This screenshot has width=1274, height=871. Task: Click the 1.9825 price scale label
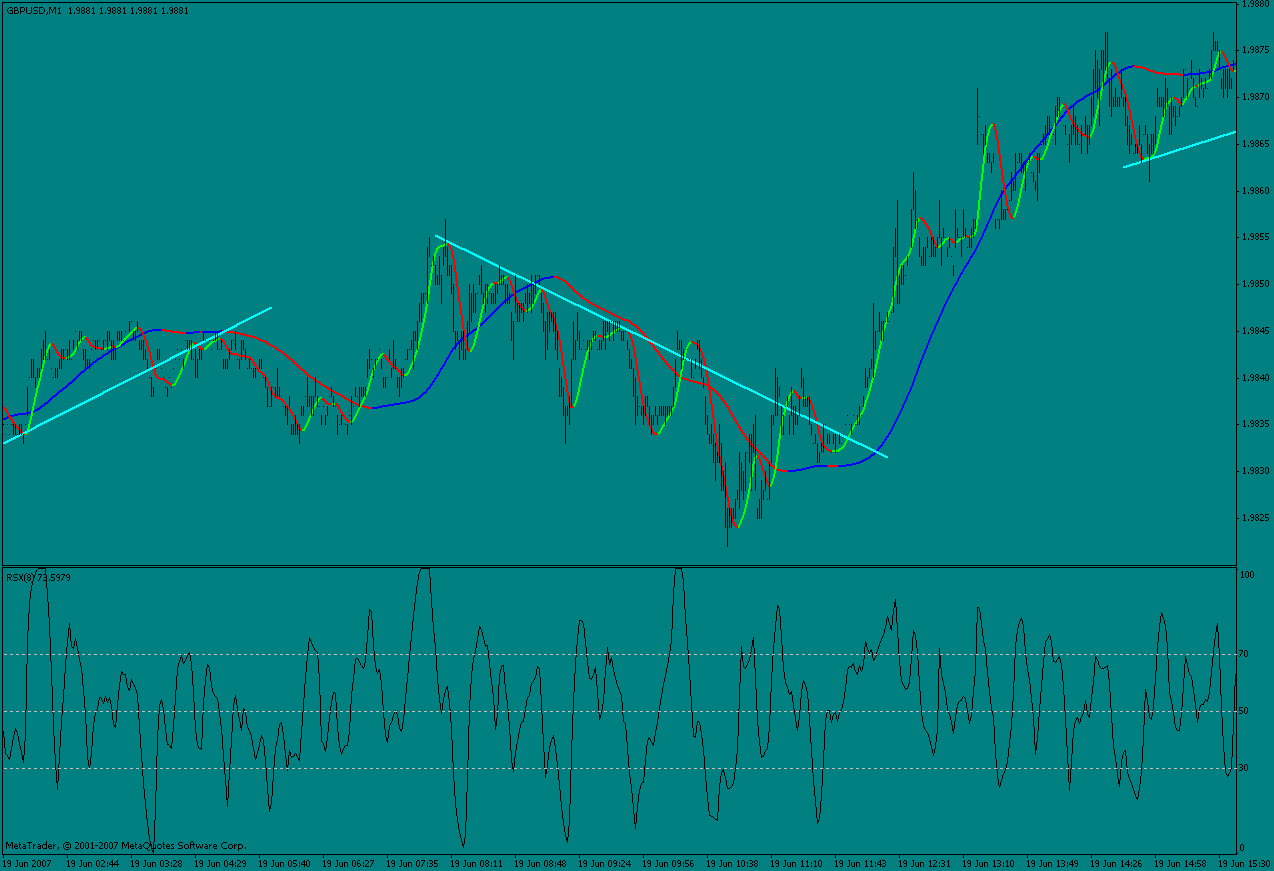coord(1256,518)
